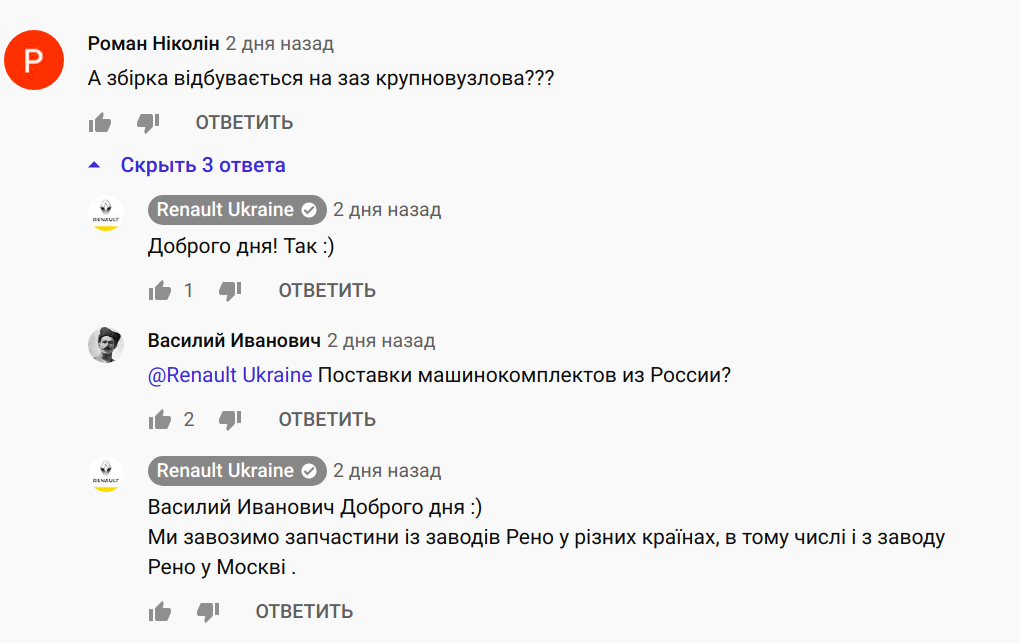The image size is (1020, 643).
Task: Like Renault Ukraine's reply about Москві
Action: (x=160, y=612)
